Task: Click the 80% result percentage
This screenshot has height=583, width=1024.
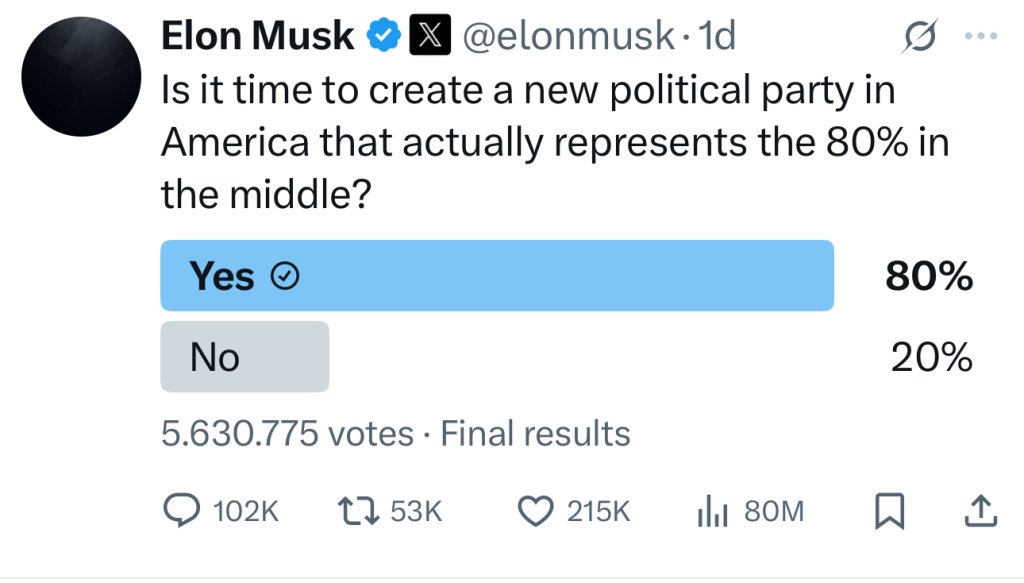Action: (x=929, y=276)
